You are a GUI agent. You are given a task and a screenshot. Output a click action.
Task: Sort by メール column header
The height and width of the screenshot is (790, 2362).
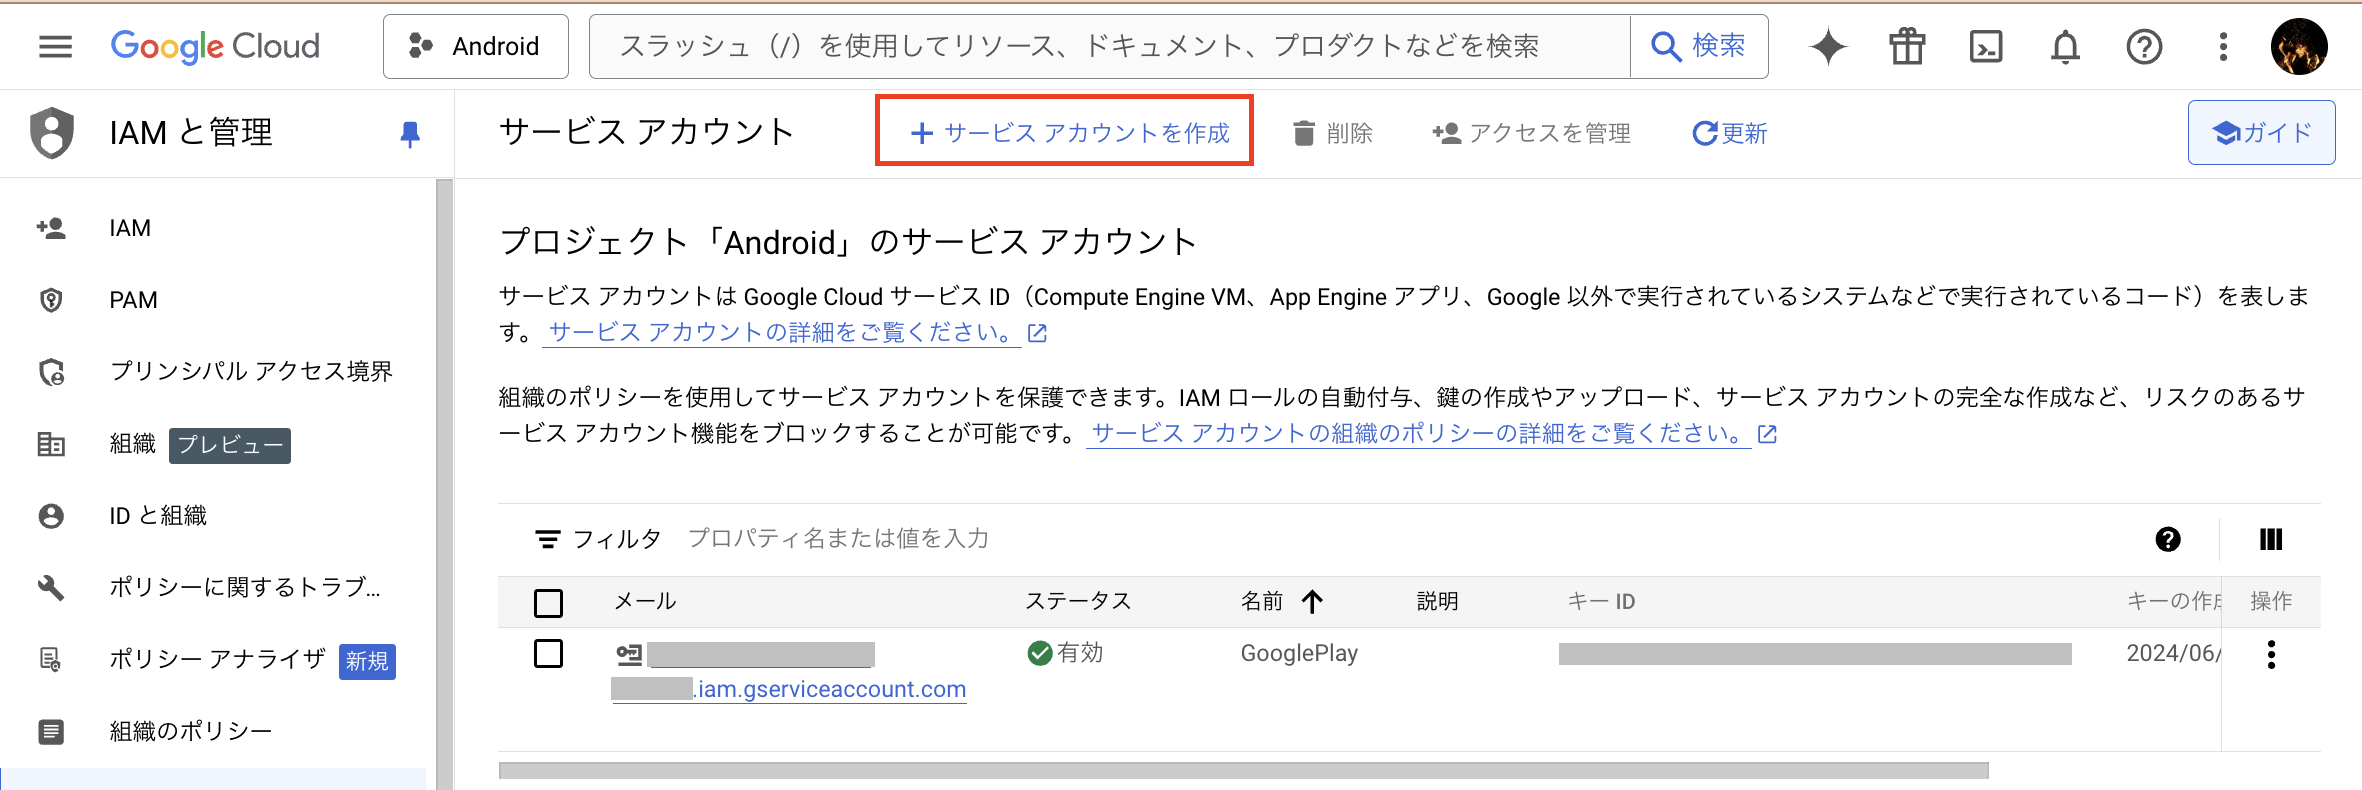(645, 601)
